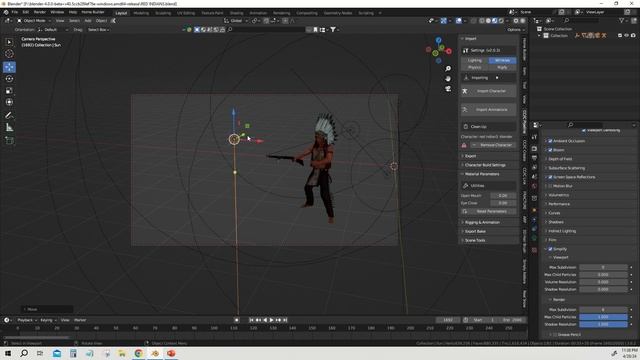Click the viewport orientation navigation gizmo
Viewport: 640px width, 360px height.
438,51
